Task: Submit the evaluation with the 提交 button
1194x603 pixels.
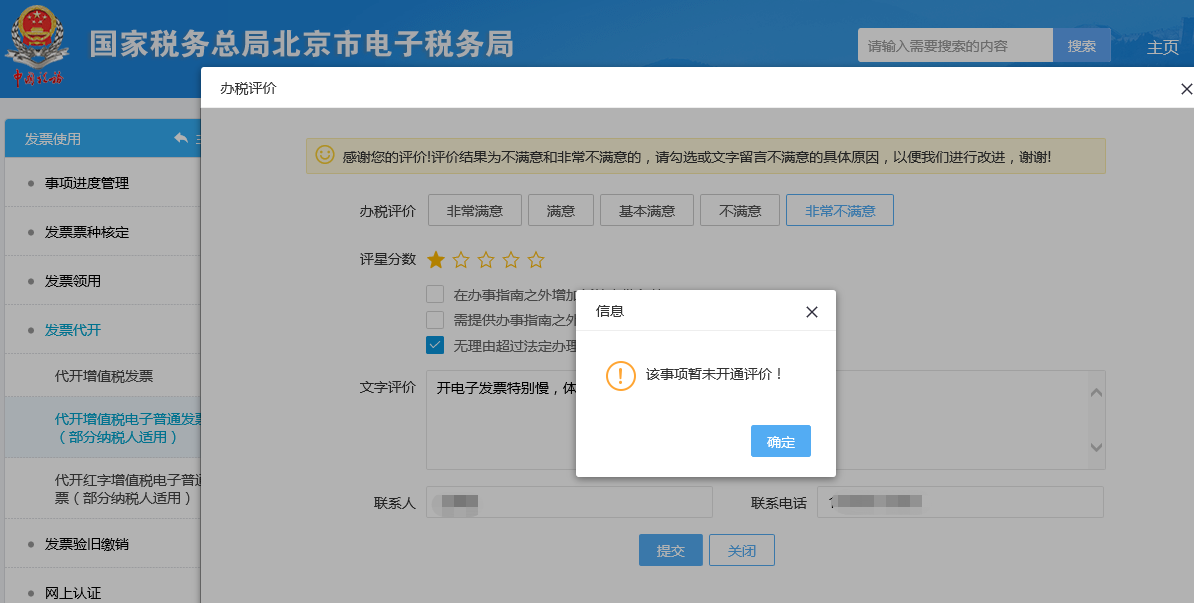Action: pyautogui.click(x=670, y=549)
